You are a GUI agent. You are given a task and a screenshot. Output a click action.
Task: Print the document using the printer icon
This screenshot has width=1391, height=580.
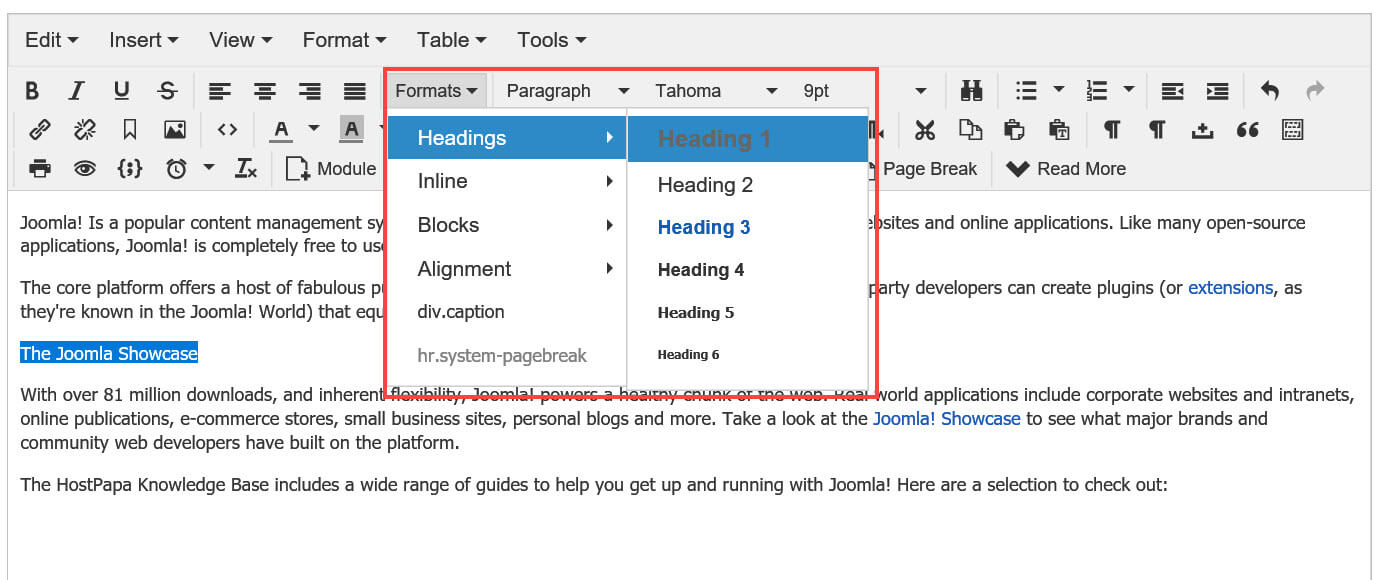40,169
